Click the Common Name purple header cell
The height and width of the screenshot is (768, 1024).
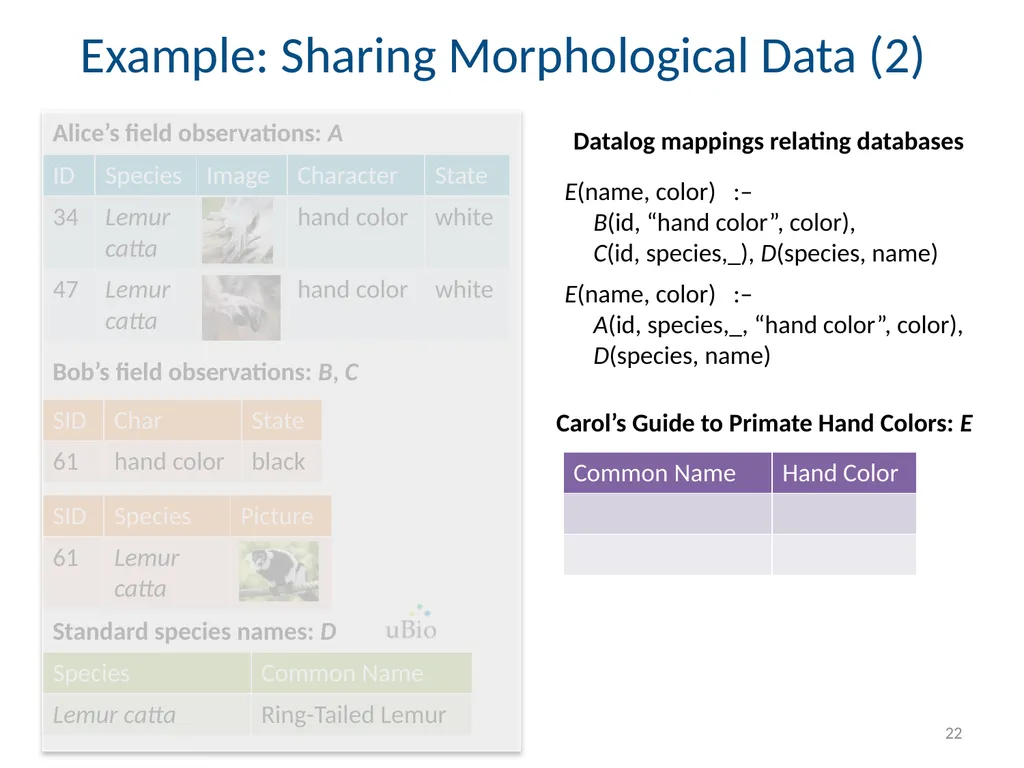pos(667,473)
